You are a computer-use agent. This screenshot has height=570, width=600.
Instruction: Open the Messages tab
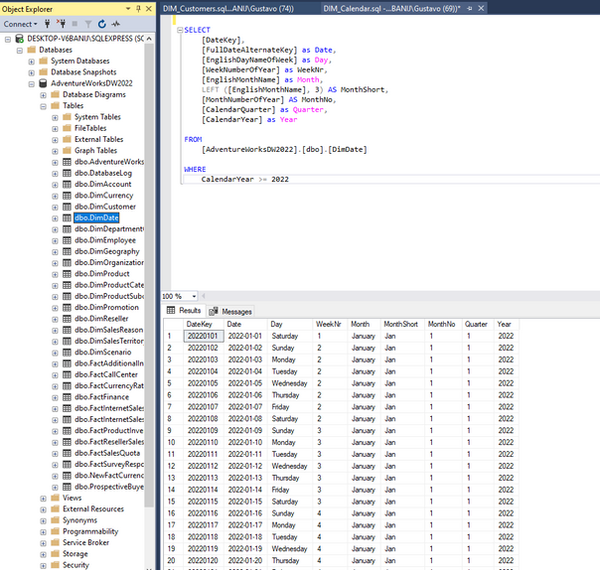pyautogui.click(x=230, y=311)
